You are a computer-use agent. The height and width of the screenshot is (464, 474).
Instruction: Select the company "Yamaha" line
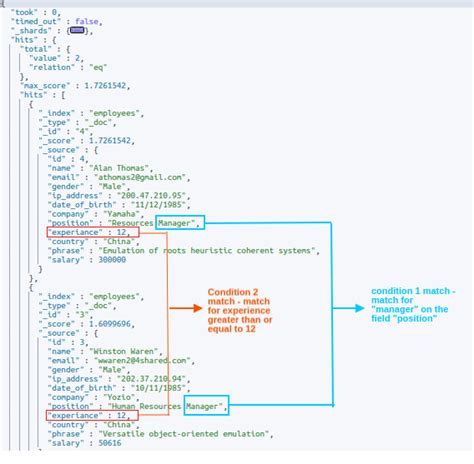[95, 214]
